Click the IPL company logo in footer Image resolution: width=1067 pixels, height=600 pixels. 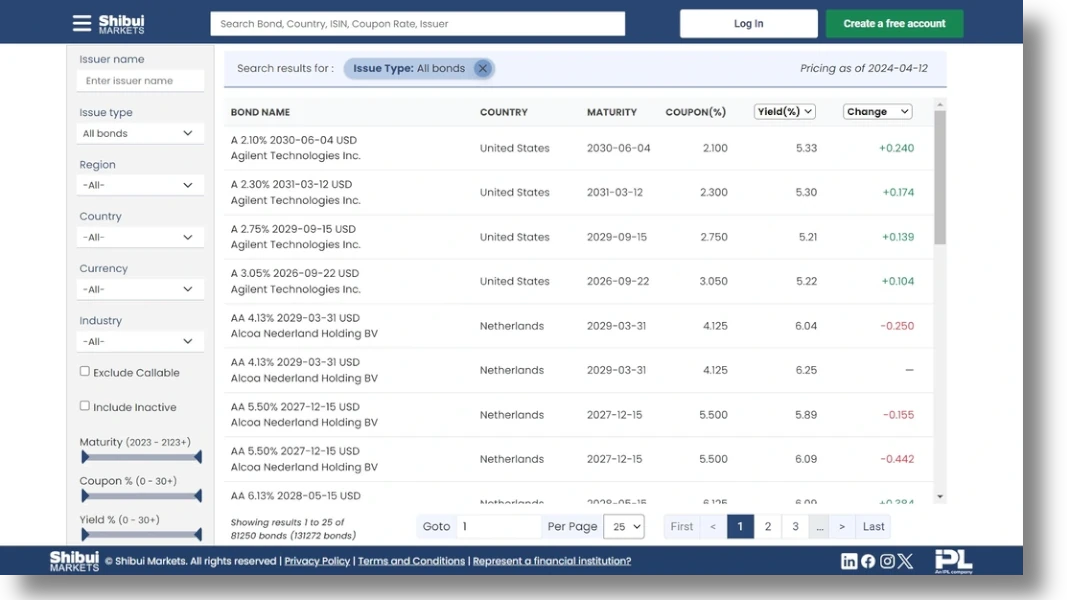953,561
